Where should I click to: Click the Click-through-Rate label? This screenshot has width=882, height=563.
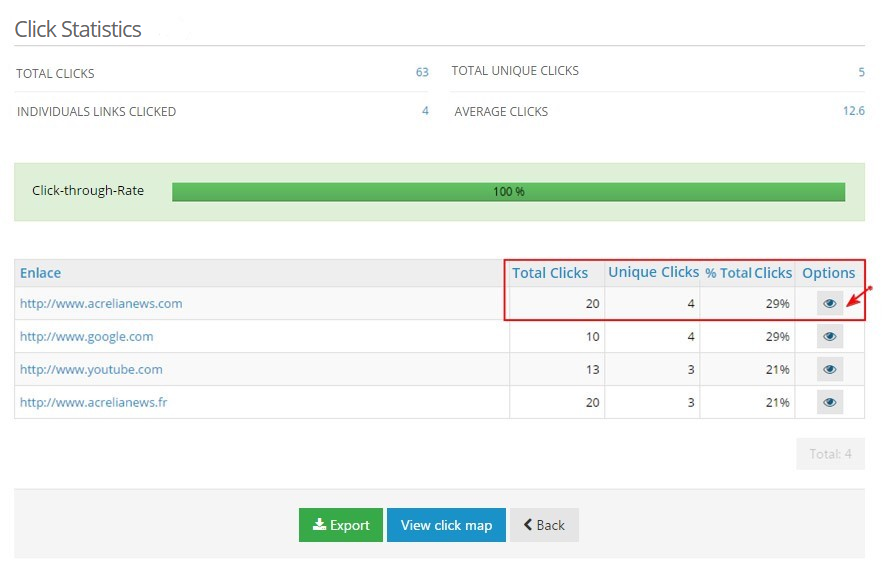(x=88, y=191)
